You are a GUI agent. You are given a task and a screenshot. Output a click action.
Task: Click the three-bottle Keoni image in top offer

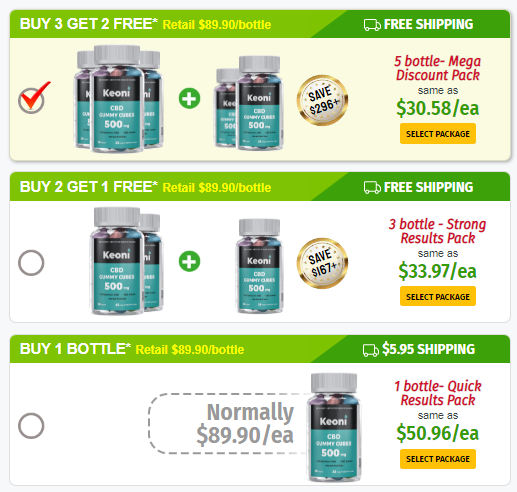point(118,99)
